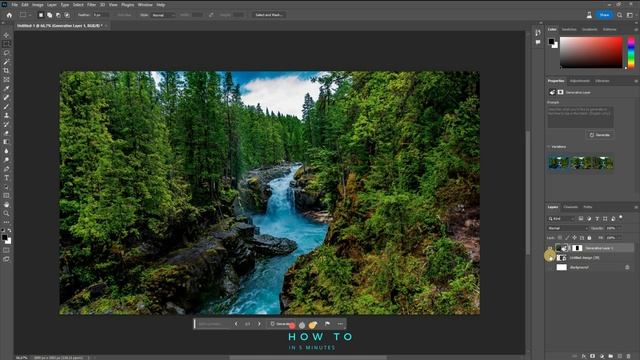Open the File menu

[14, 5]
